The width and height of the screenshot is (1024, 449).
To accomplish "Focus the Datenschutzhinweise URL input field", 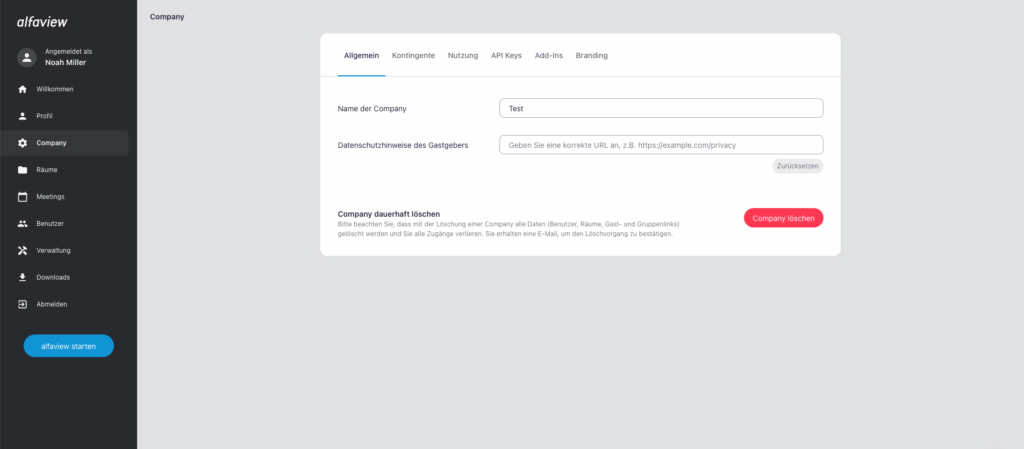I will 661,145.
